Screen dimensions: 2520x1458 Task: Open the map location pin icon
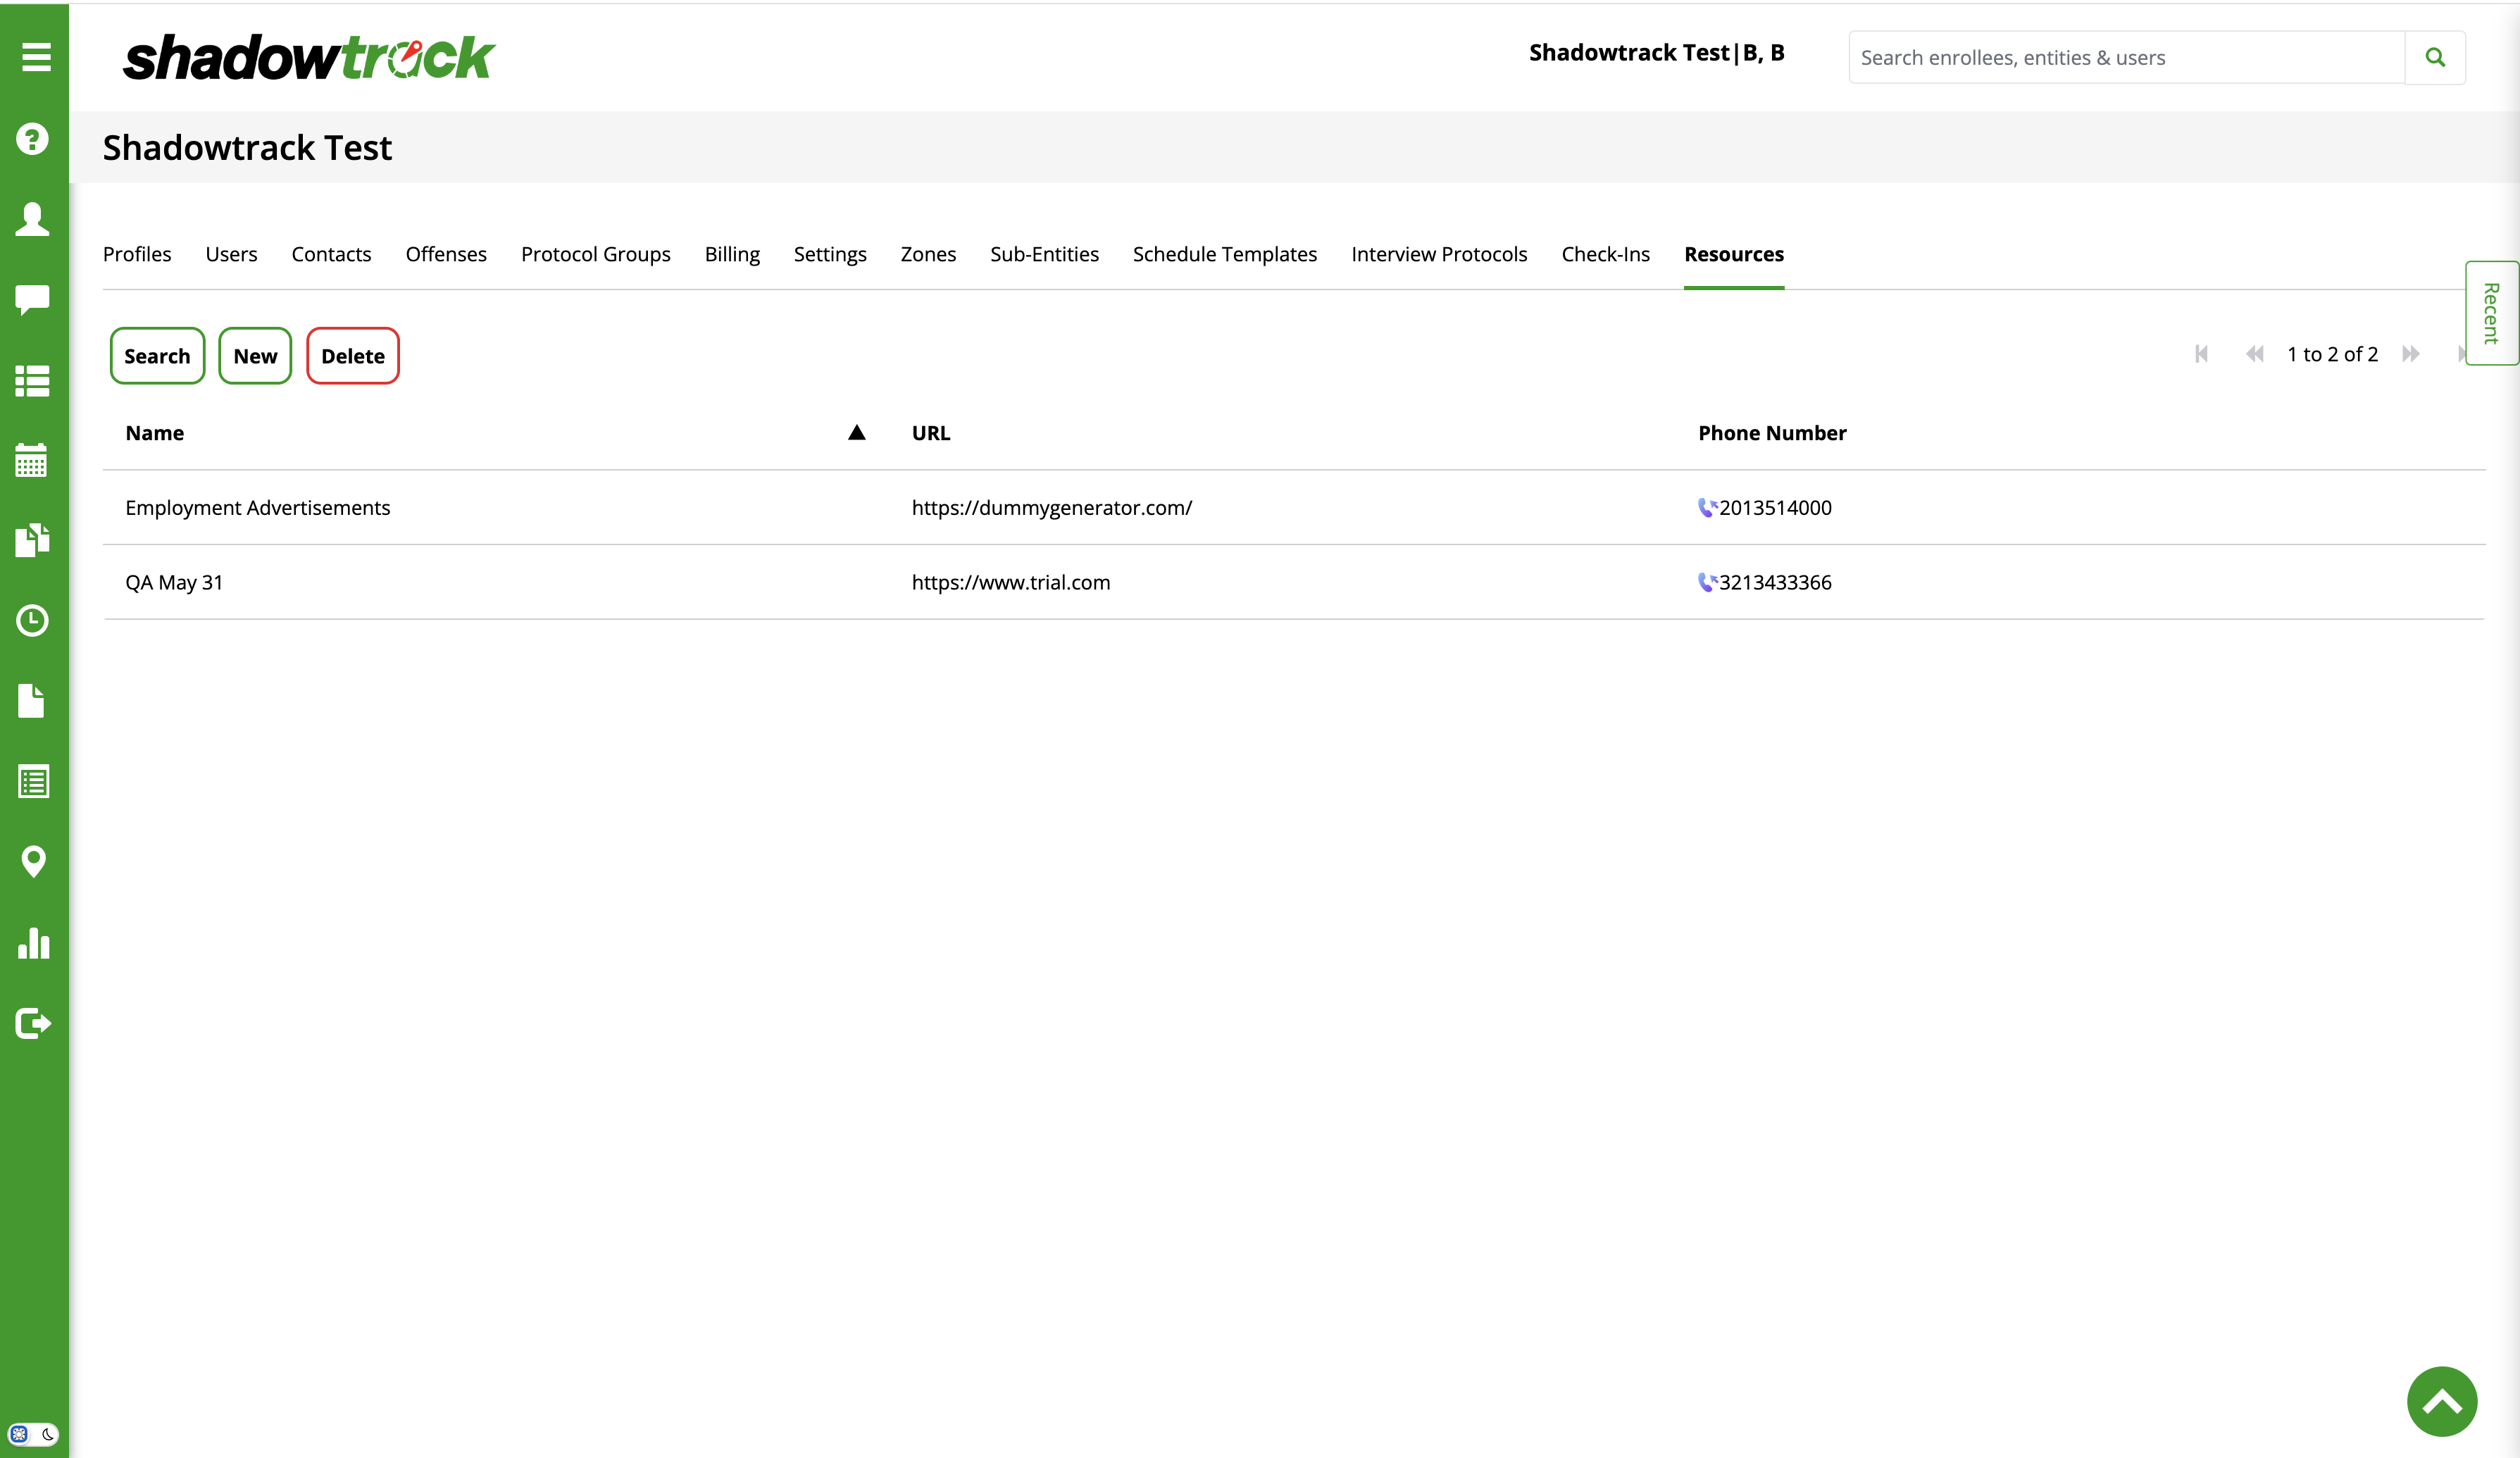coord(33,861)
